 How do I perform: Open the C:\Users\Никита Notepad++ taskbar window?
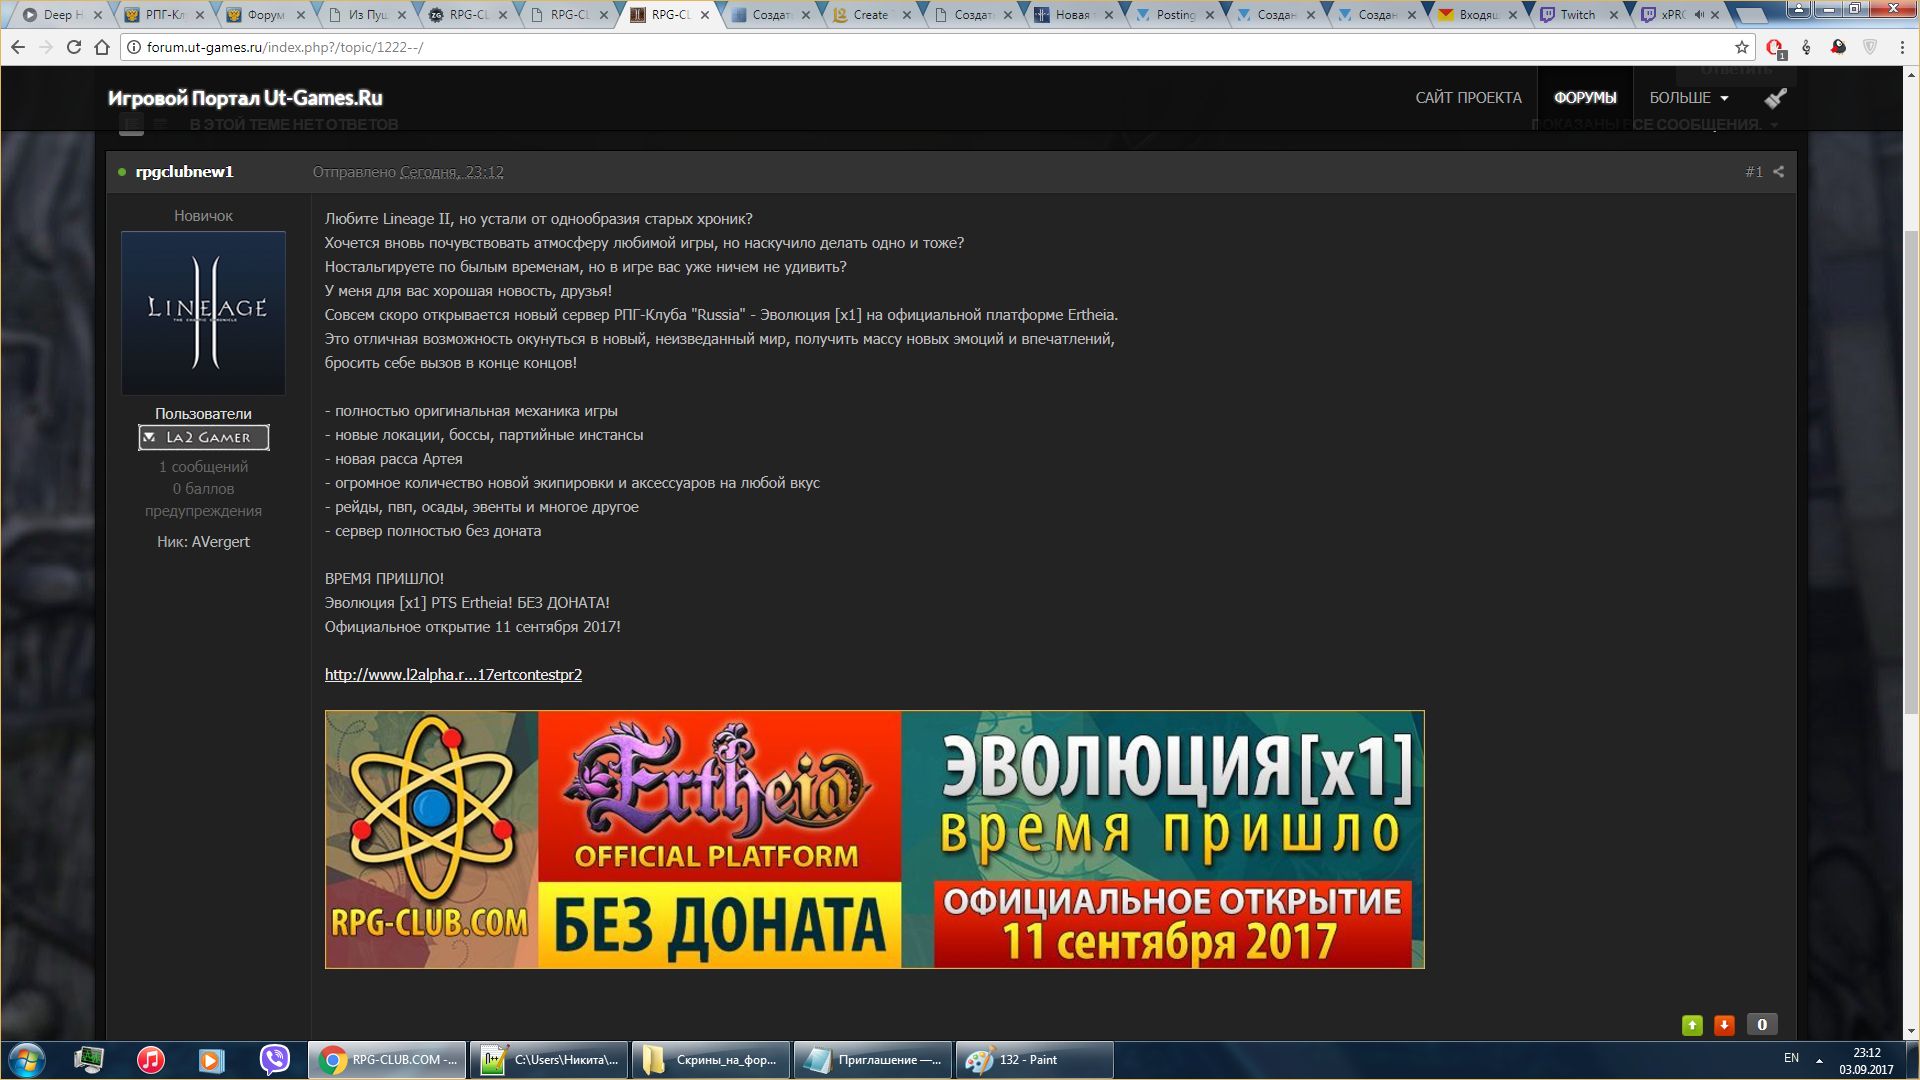[549, 1059]
